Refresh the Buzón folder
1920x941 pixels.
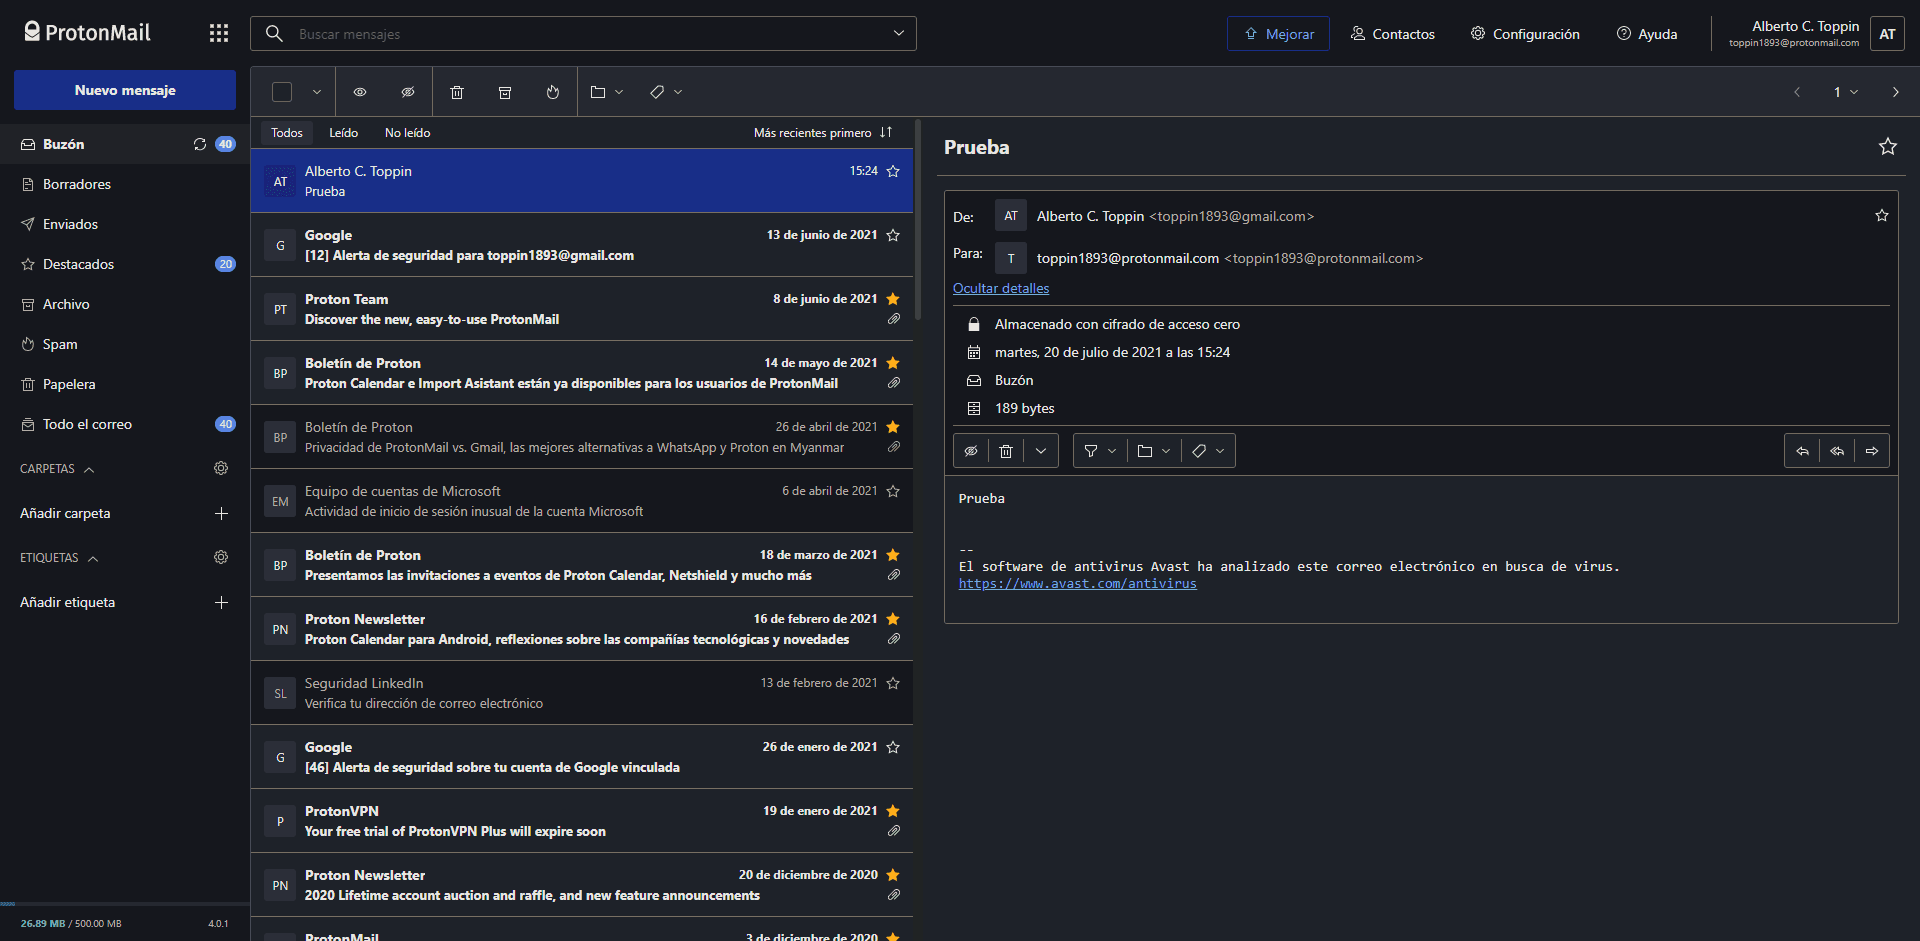pos(200,144)
